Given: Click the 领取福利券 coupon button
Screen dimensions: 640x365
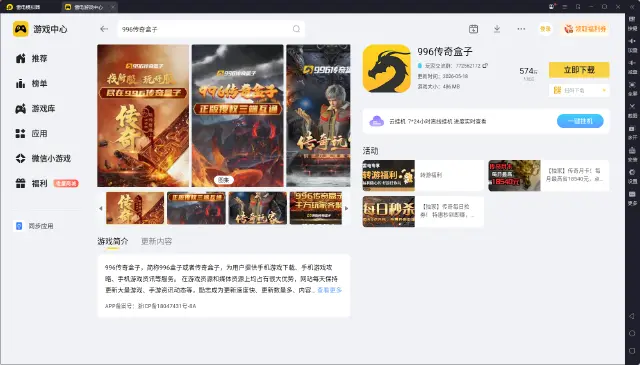Looking at the screenshot, I should [585, 29].
